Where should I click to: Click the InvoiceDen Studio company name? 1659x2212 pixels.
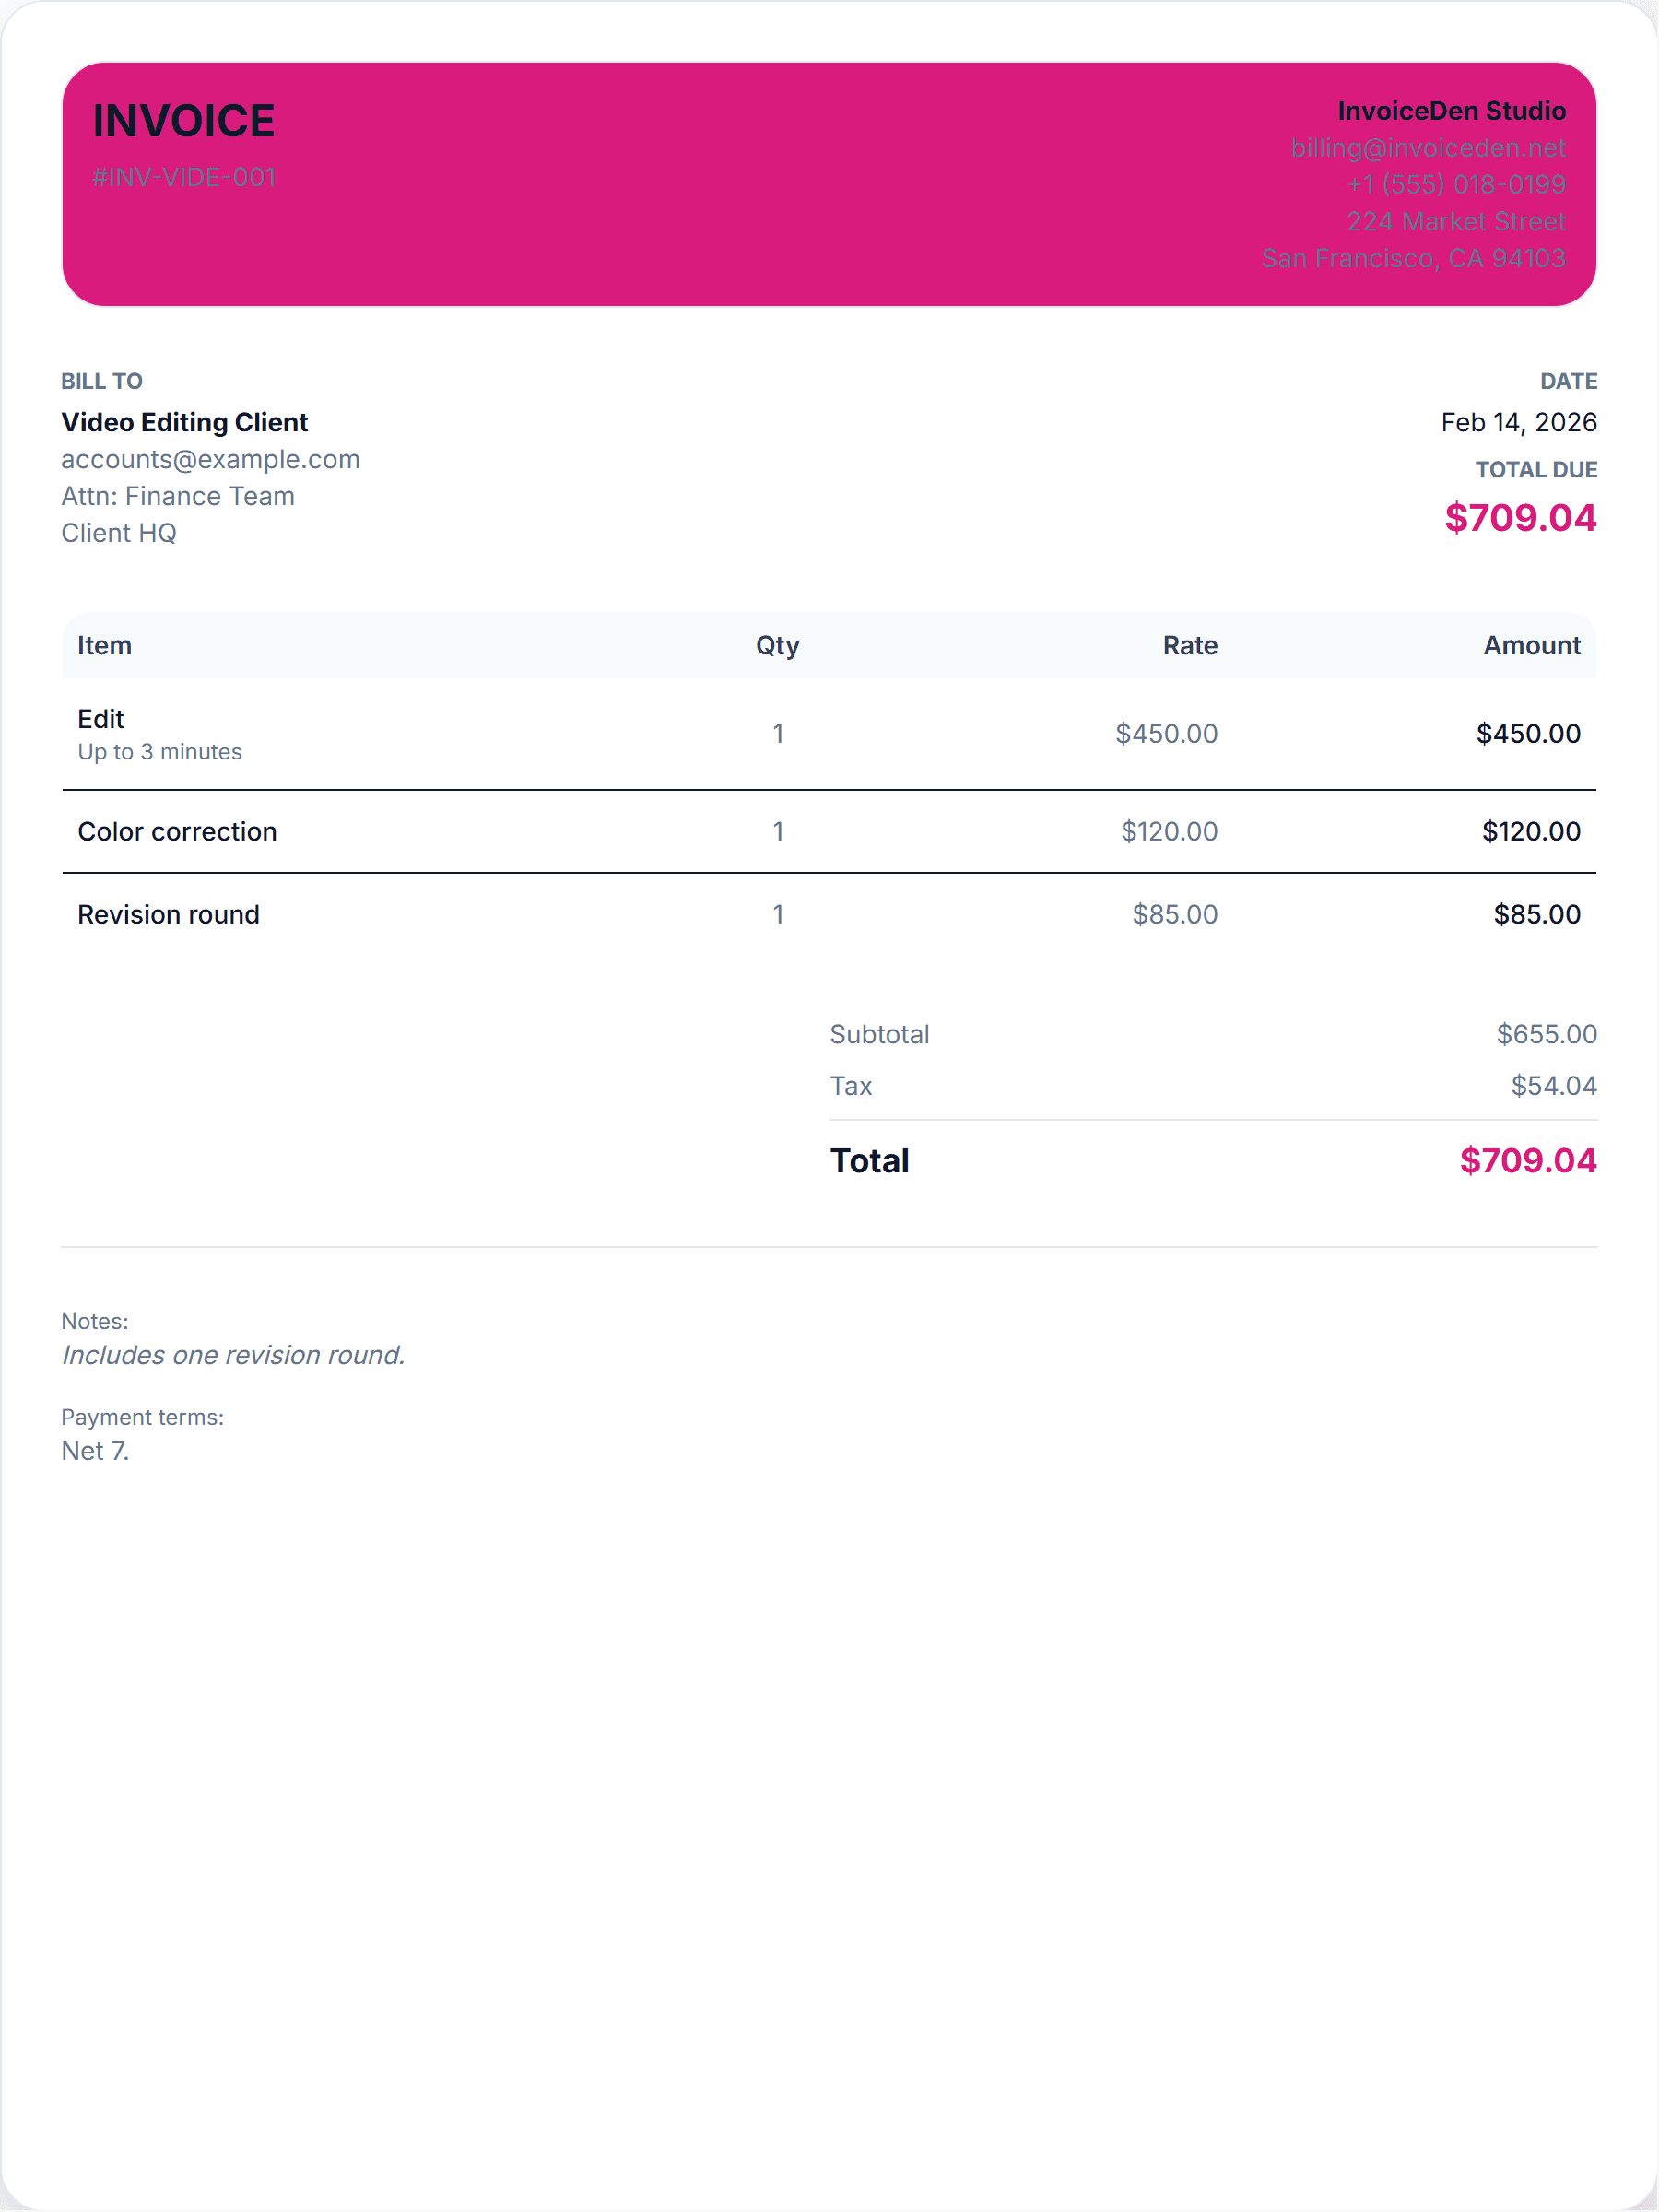(1451, 111)
